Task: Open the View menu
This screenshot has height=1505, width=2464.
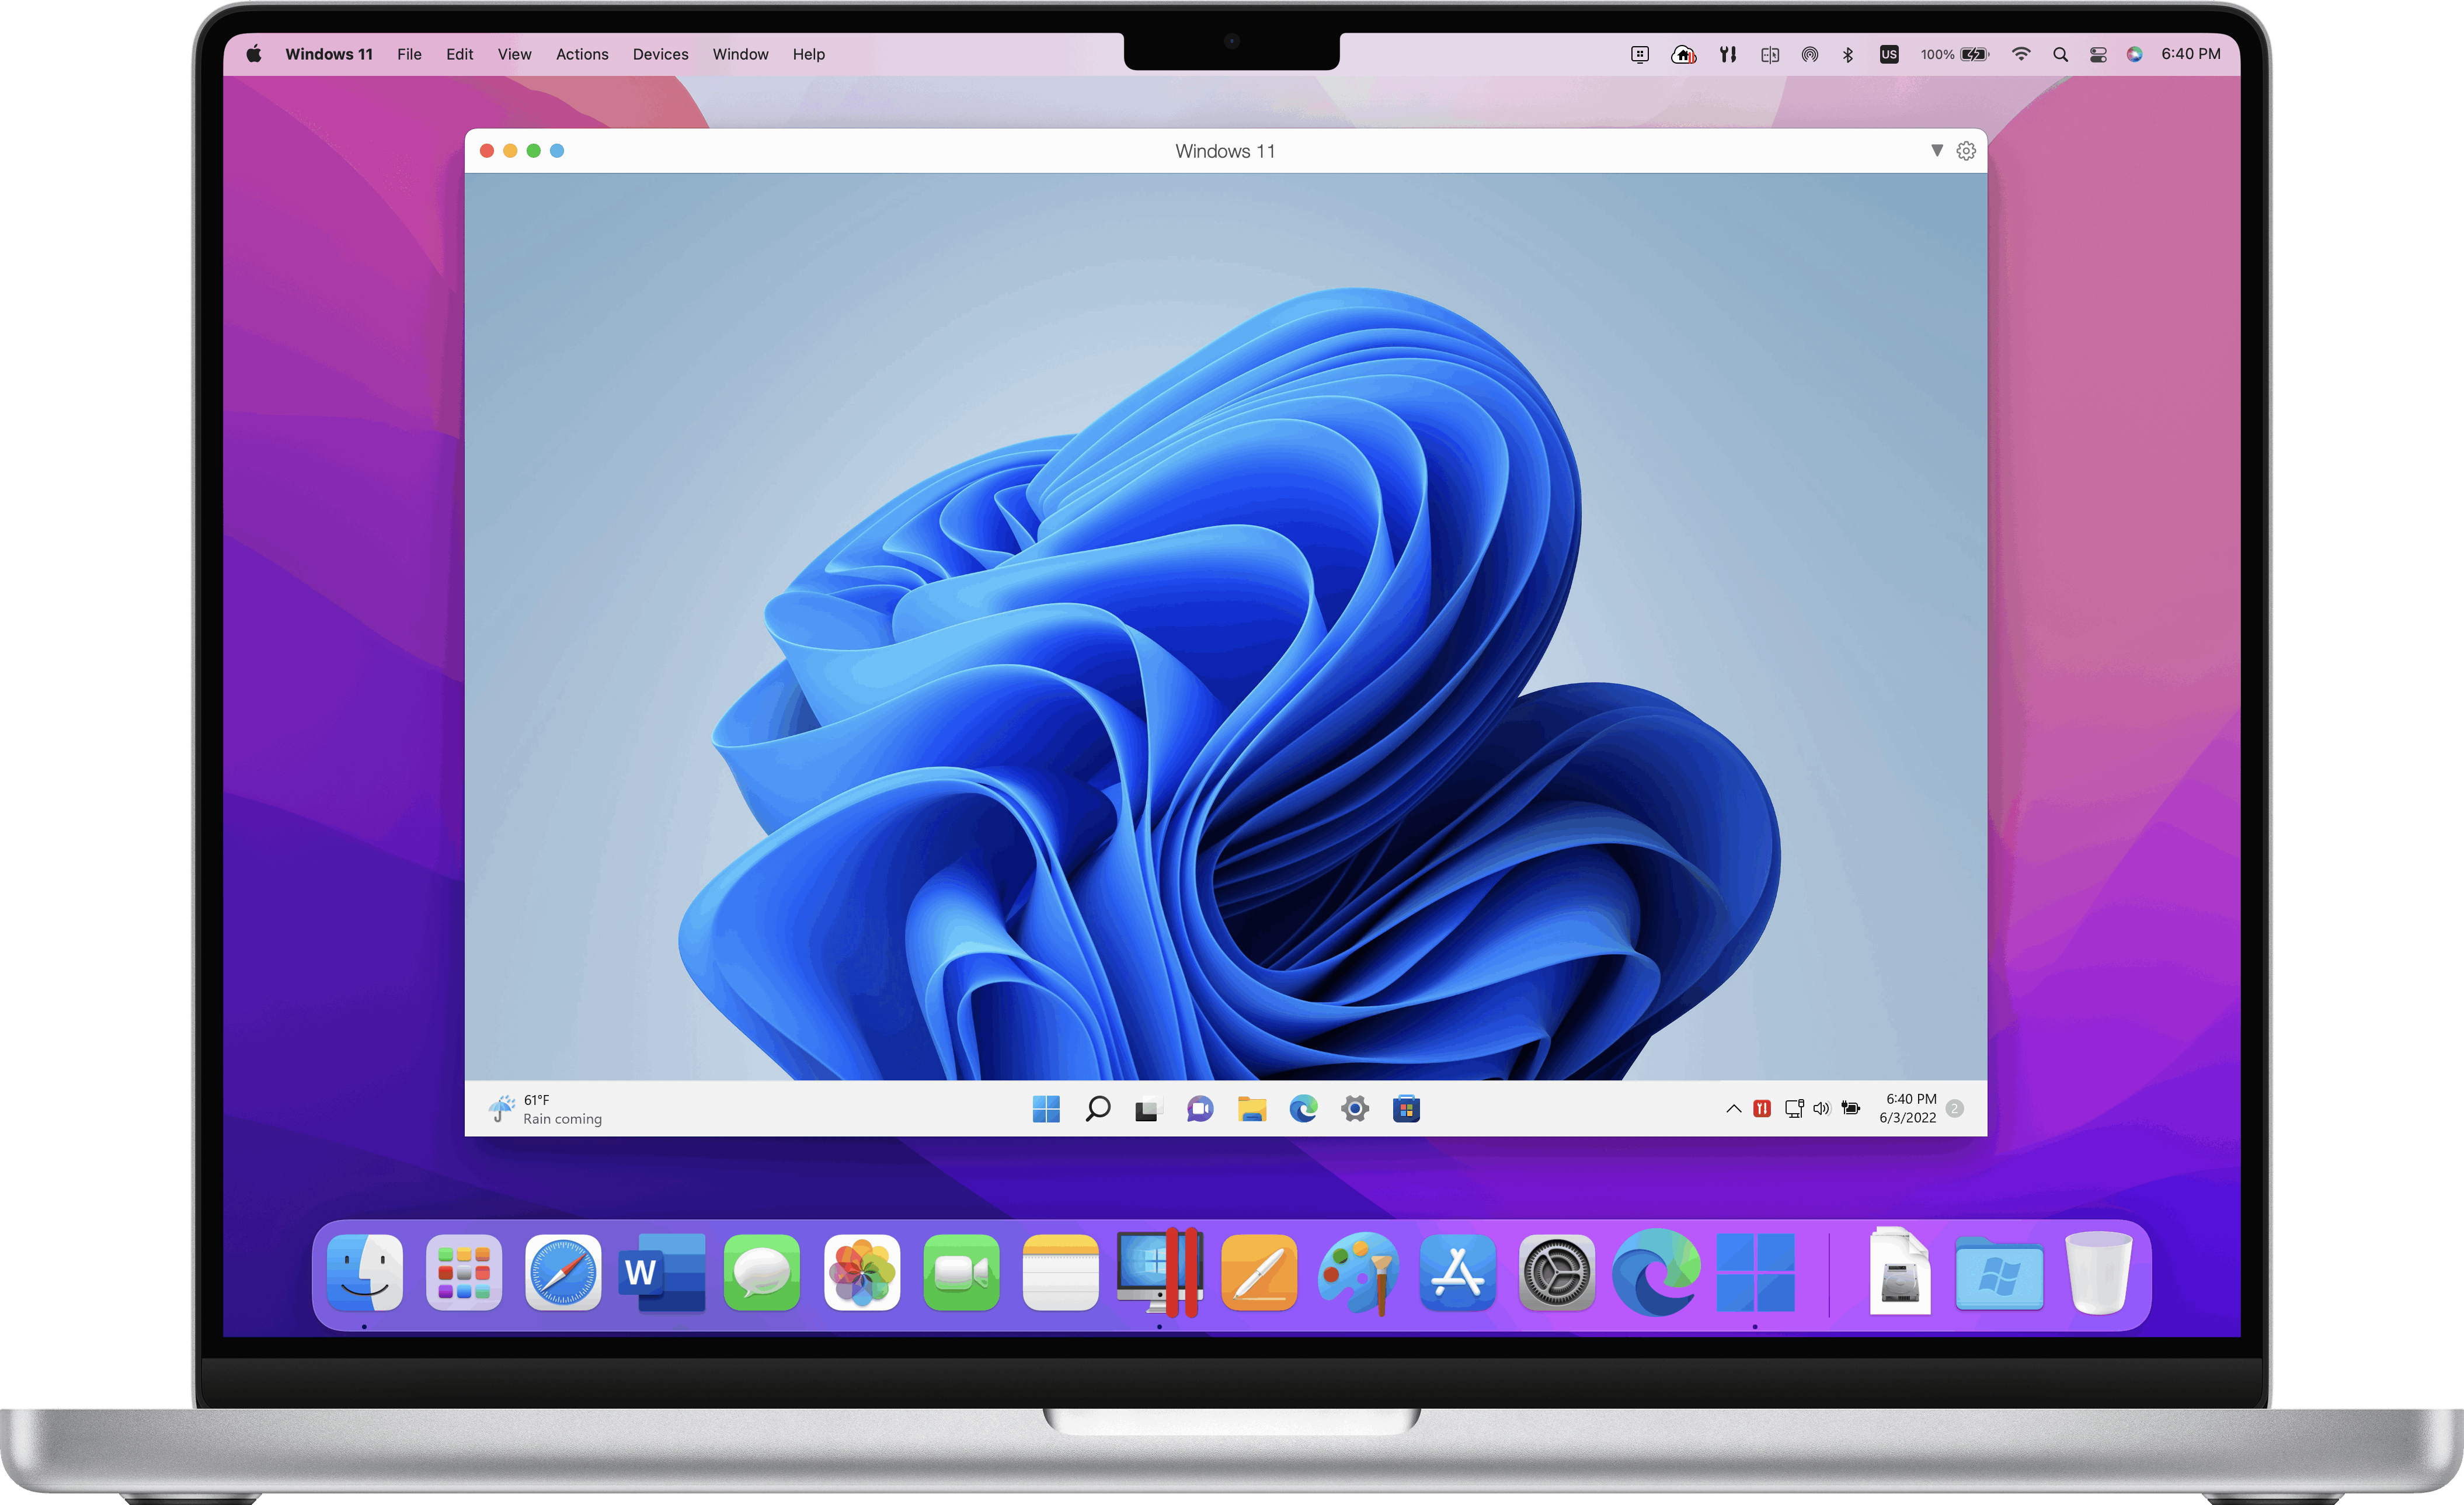Action: [515, 54]
